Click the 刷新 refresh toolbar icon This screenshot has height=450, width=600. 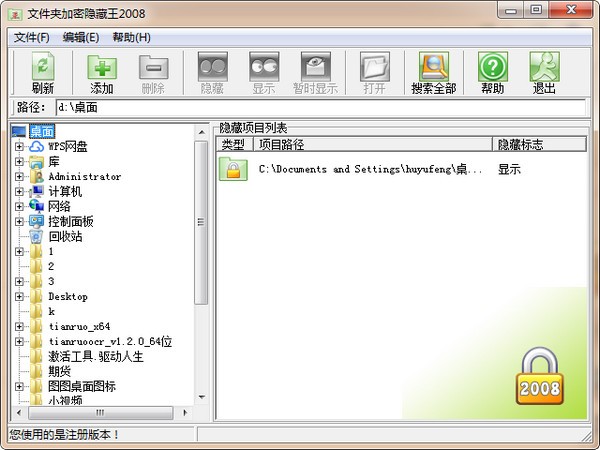coord(42,67)
